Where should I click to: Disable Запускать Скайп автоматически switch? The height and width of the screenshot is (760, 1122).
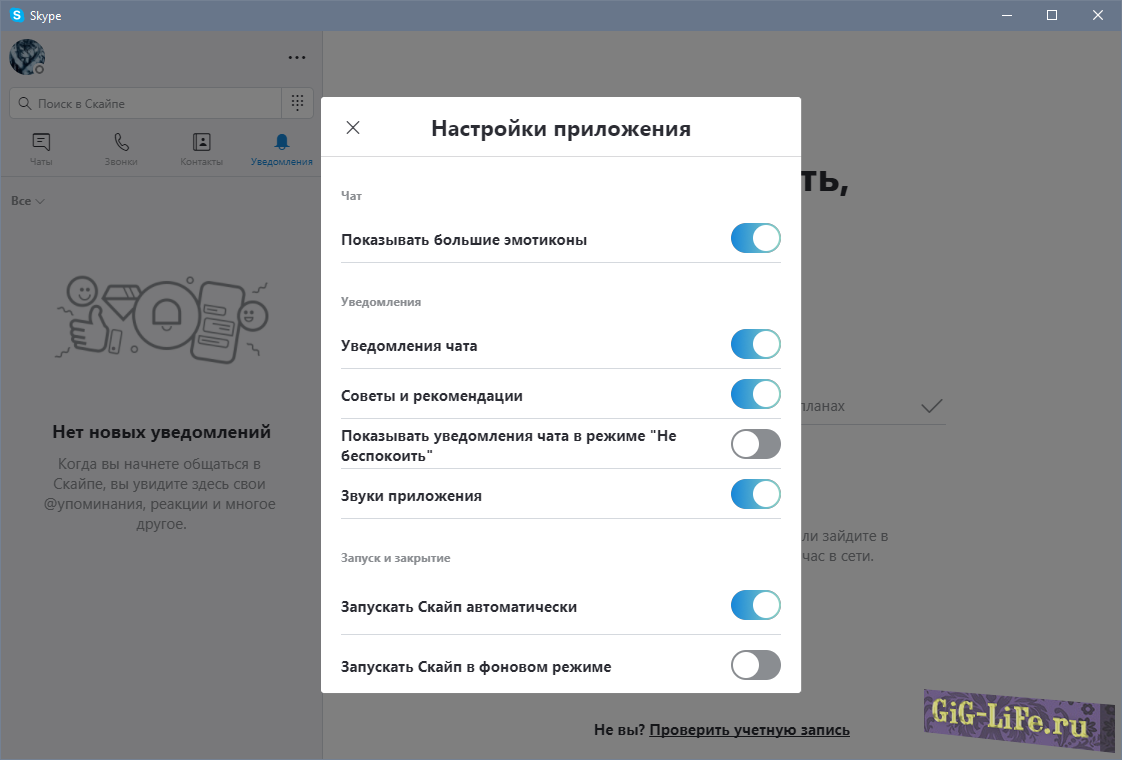click(x=755, y=606)
